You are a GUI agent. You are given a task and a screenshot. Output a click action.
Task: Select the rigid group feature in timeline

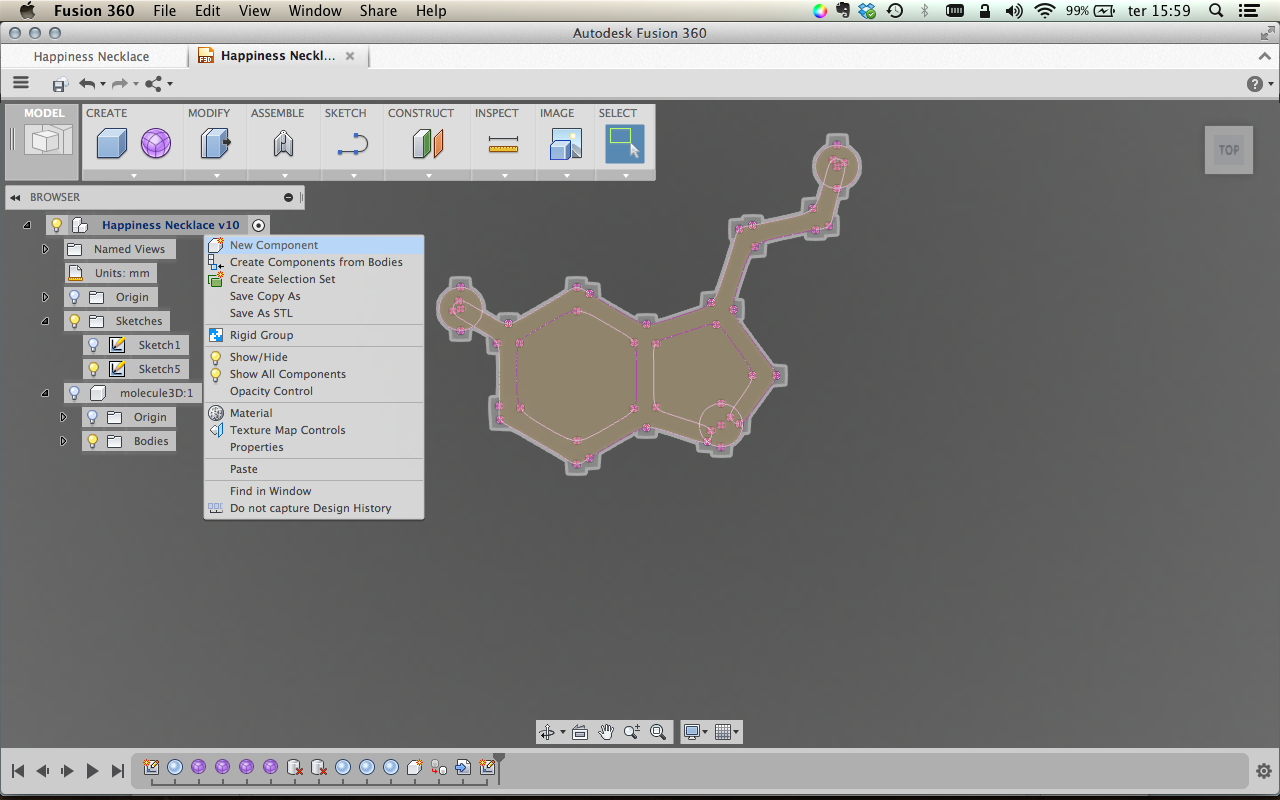[x=439, y=767]
